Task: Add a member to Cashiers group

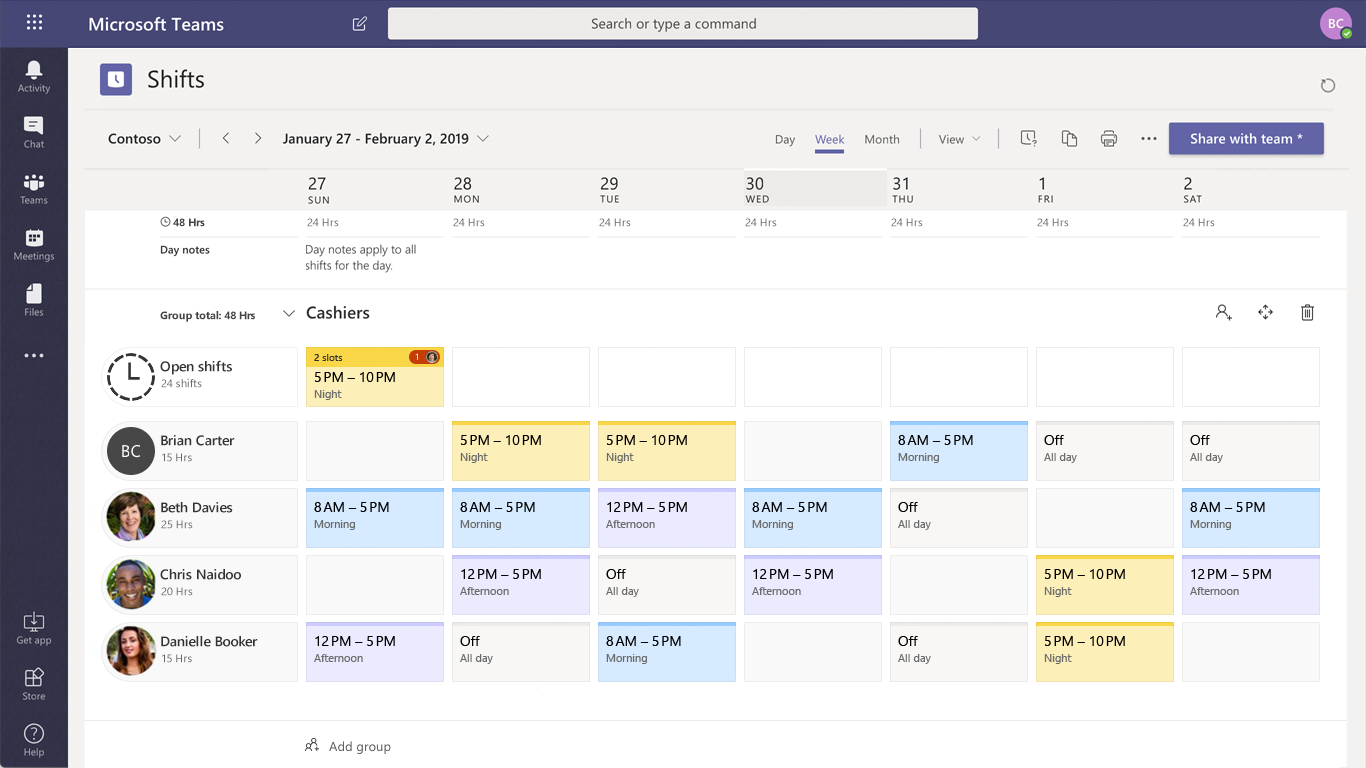Action: click(x=1224, y=313)
